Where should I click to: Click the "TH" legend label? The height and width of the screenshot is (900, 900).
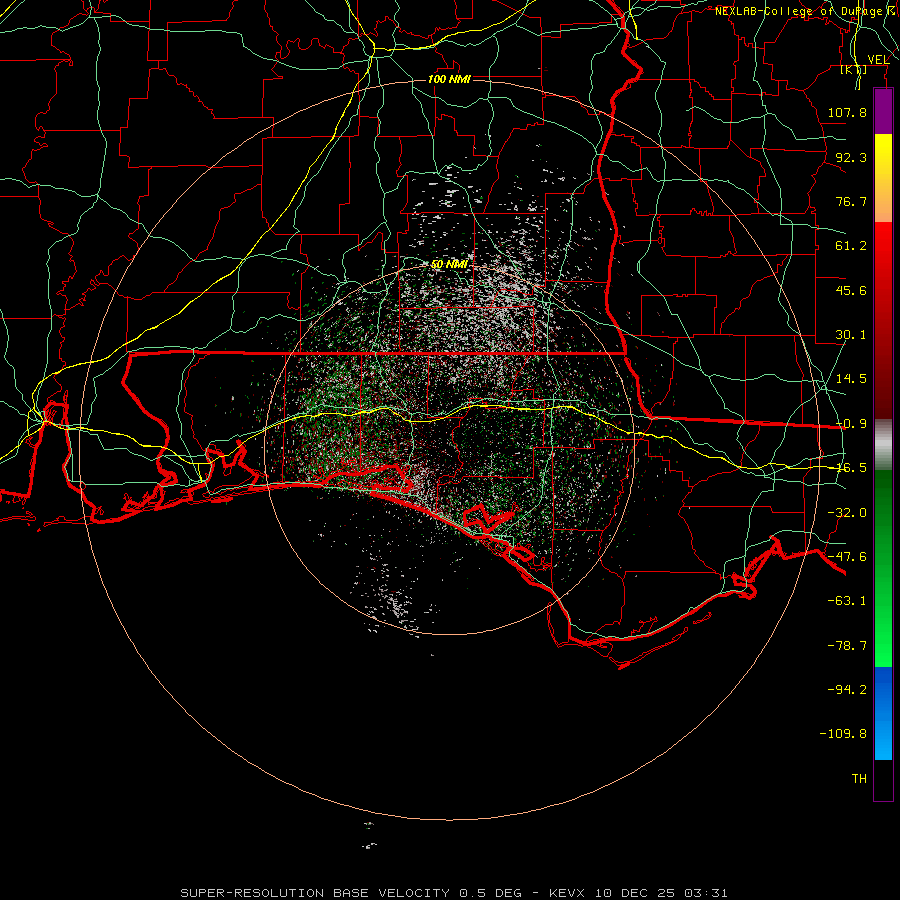coord(859,779)
